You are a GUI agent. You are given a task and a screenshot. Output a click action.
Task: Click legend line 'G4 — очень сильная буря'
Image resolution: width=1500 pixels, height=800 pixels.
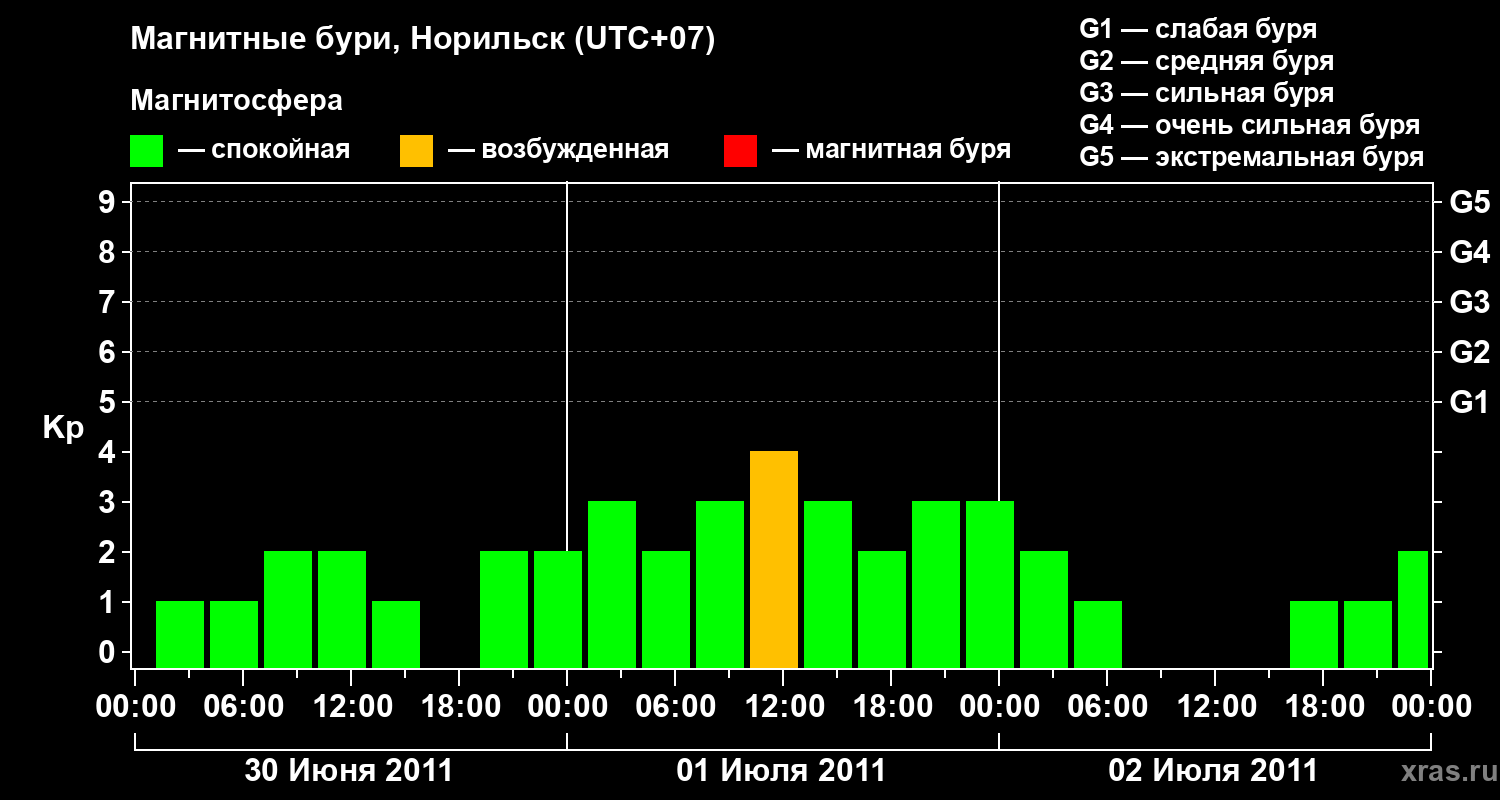click(1250, 125)
